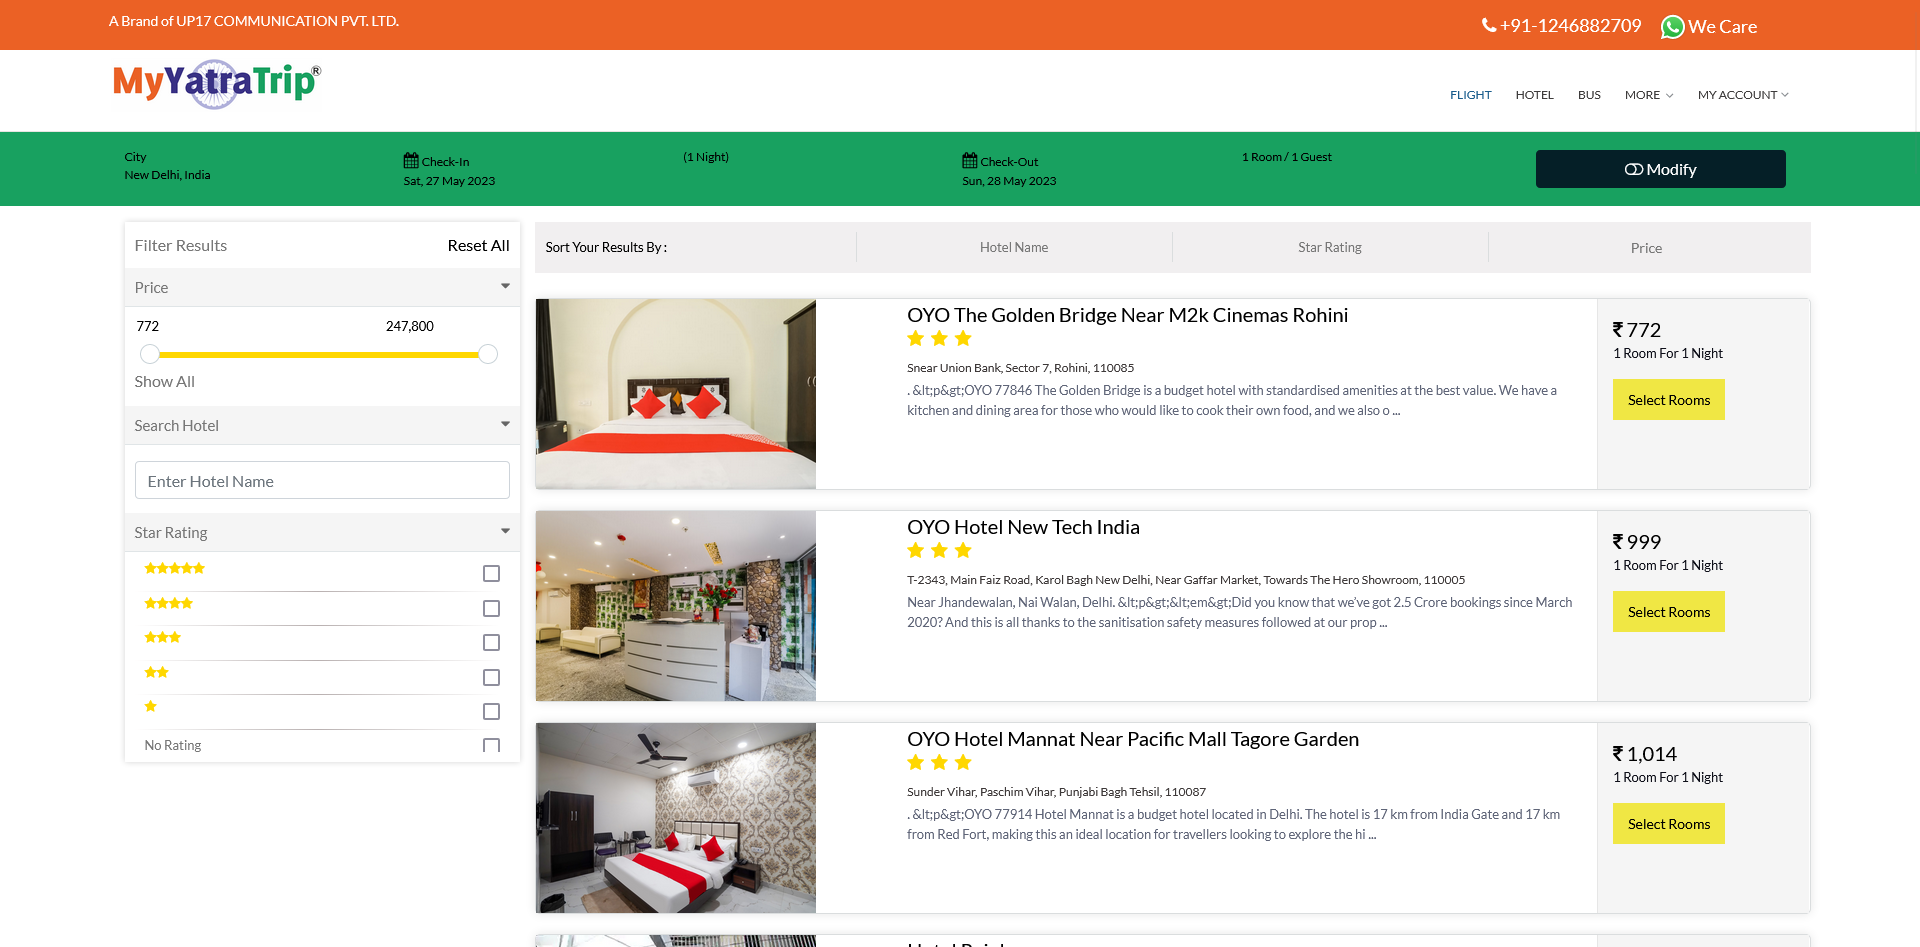Select the rupee price 772 of Golden Bridge
Image resolution: width=1920 pixels, height=947 pixels.
(1637, 330)
